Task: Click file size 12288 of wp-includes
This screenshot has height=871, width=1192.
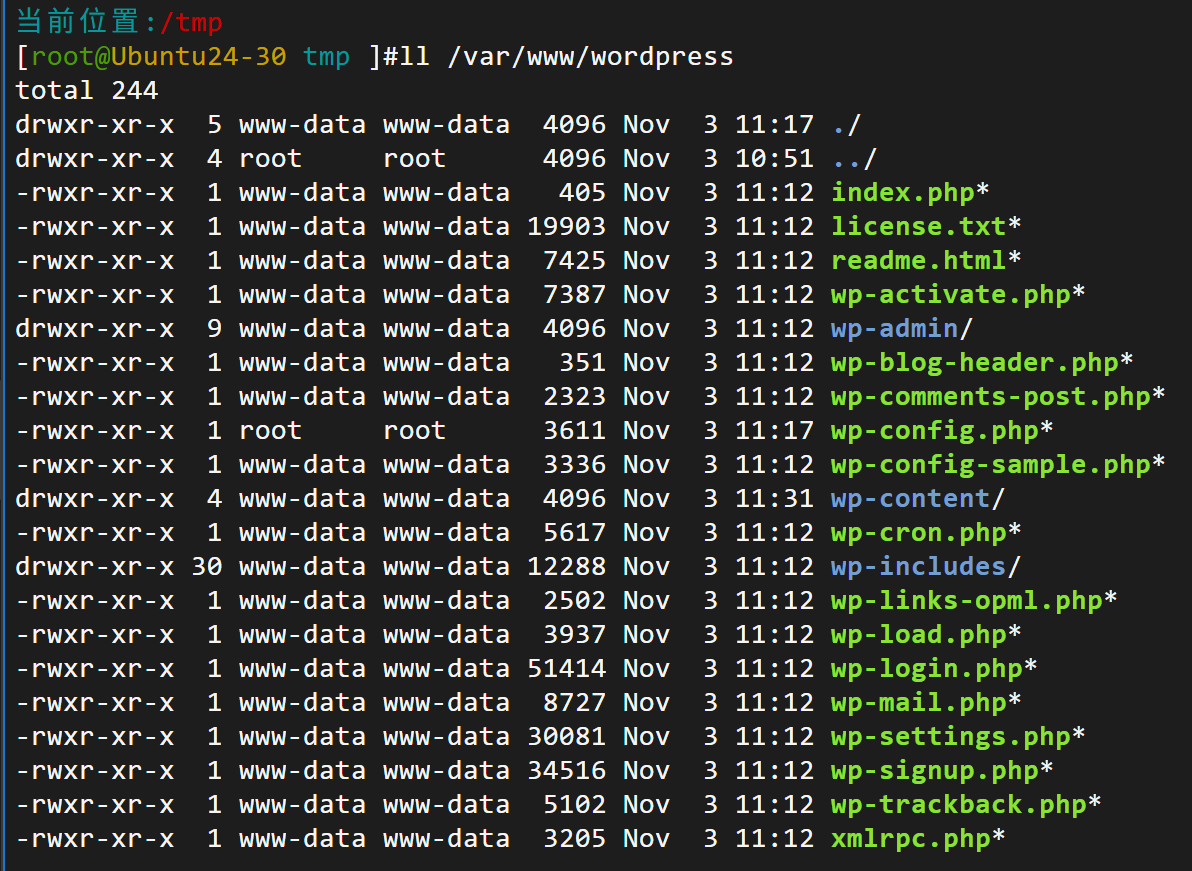Action: point(566,567)
